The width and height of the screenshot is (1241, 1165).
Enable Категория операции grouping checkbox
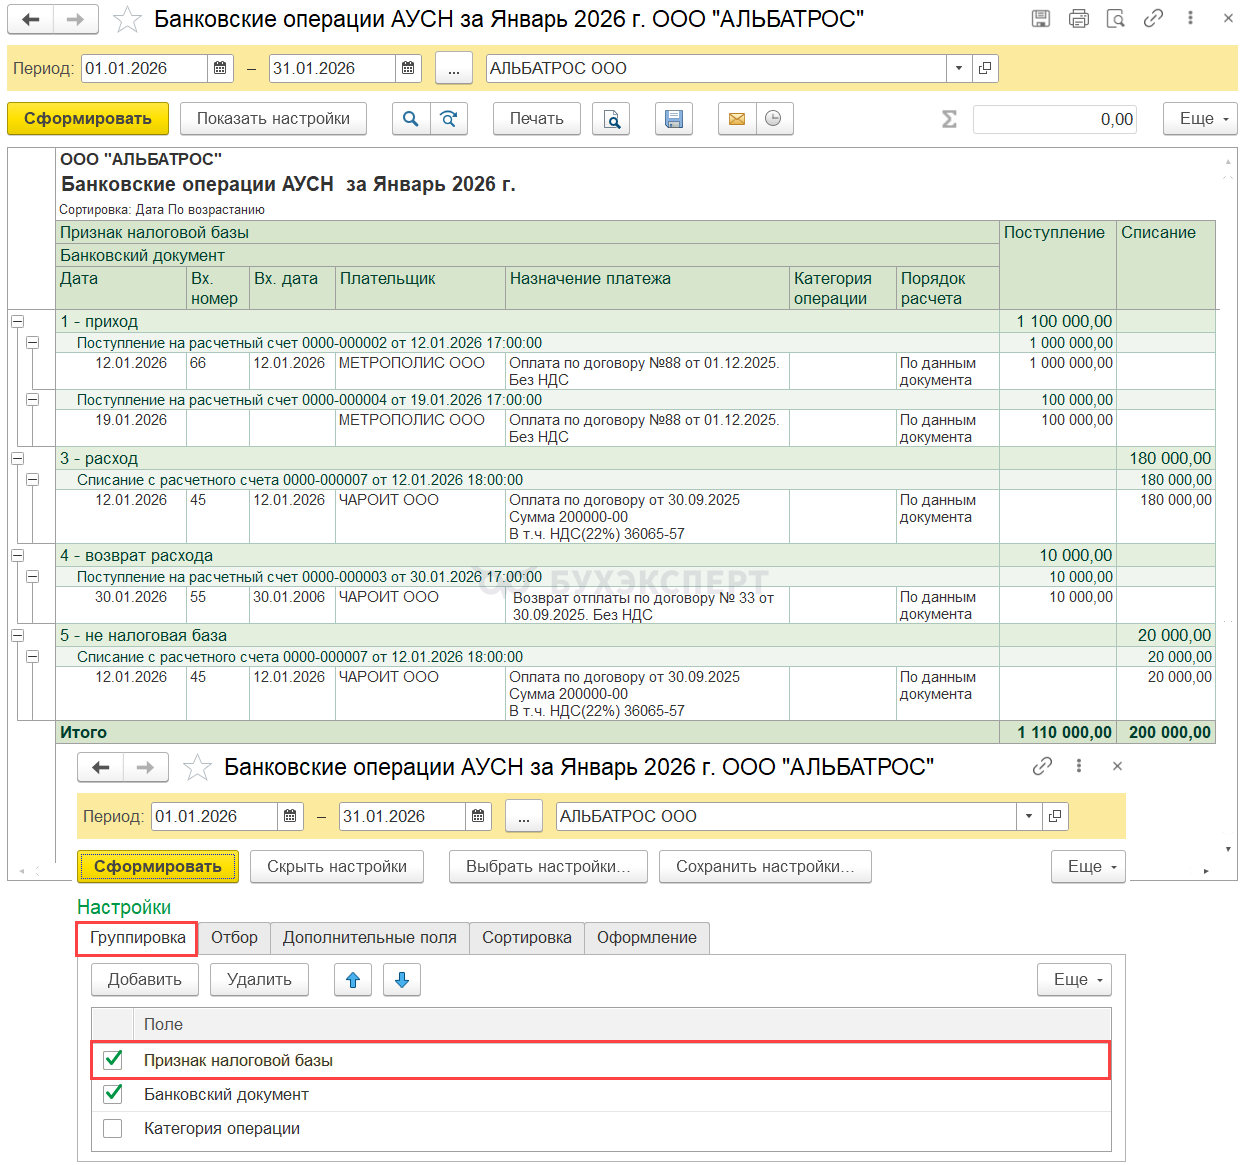113,1128
